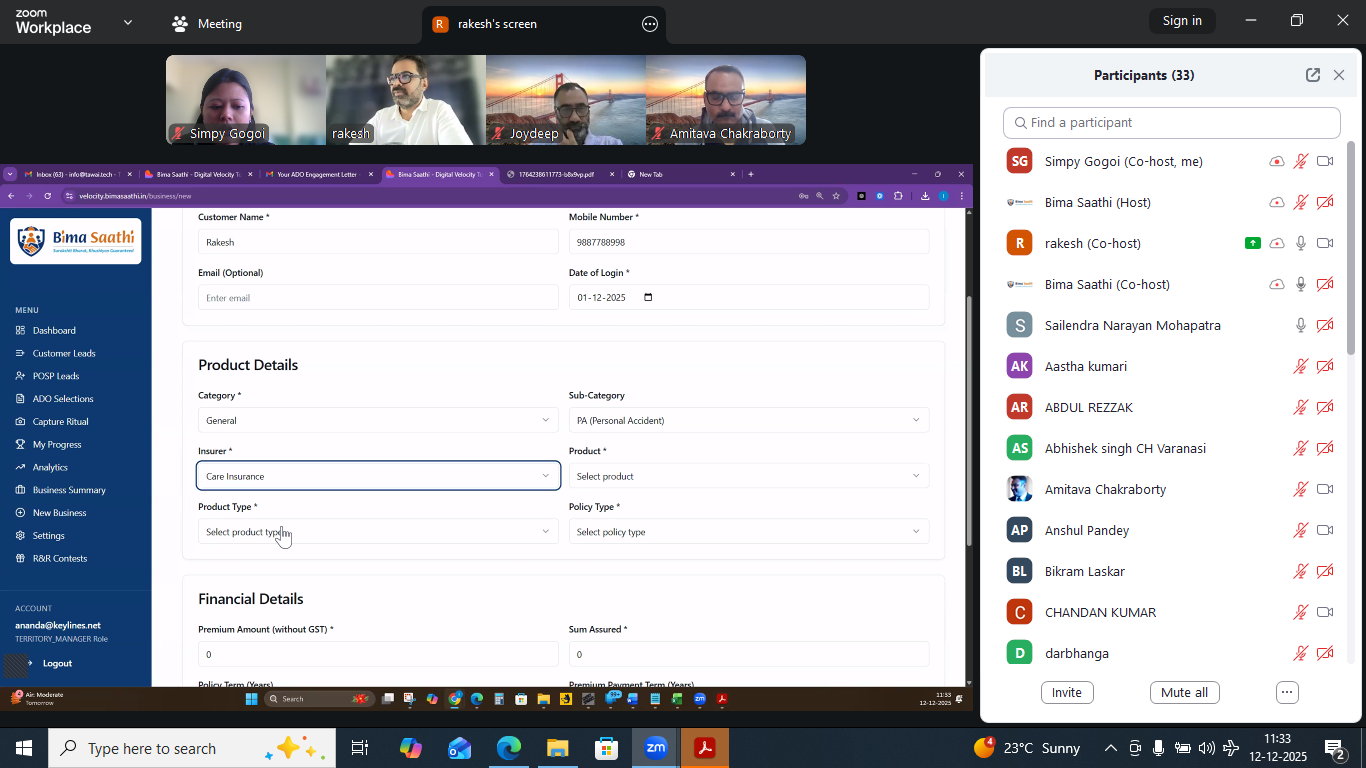Open the Product Type dropdown
The width and height of the screenshot is (1366, 768).
click(377, 532)
